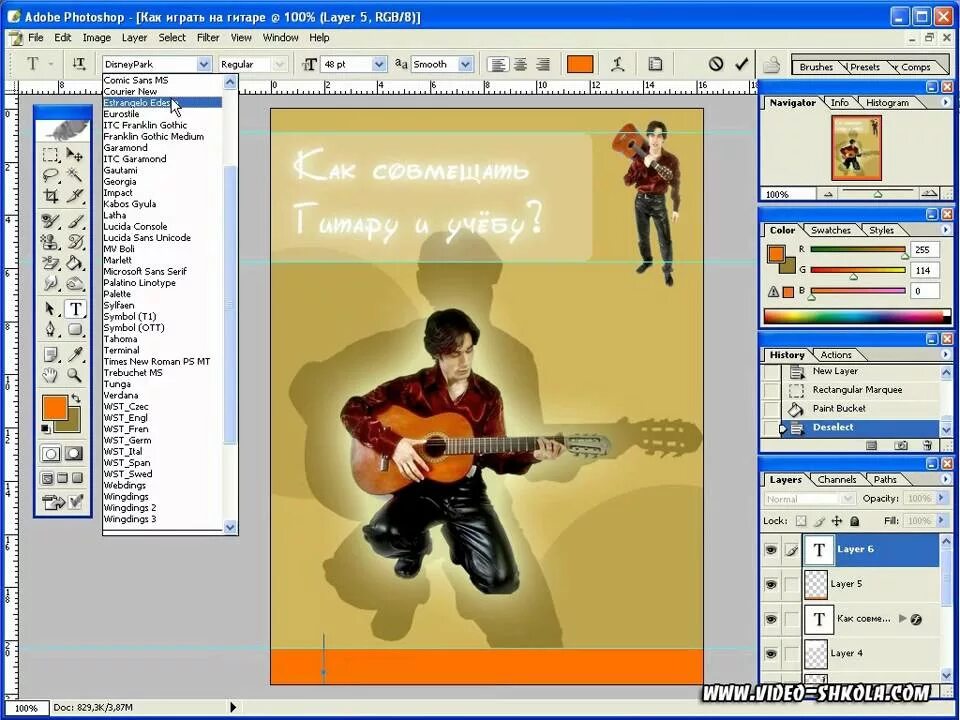Commit the current text edits checkmark
Image resolution: width=960 pixels, height=720 pixels.
741,64
